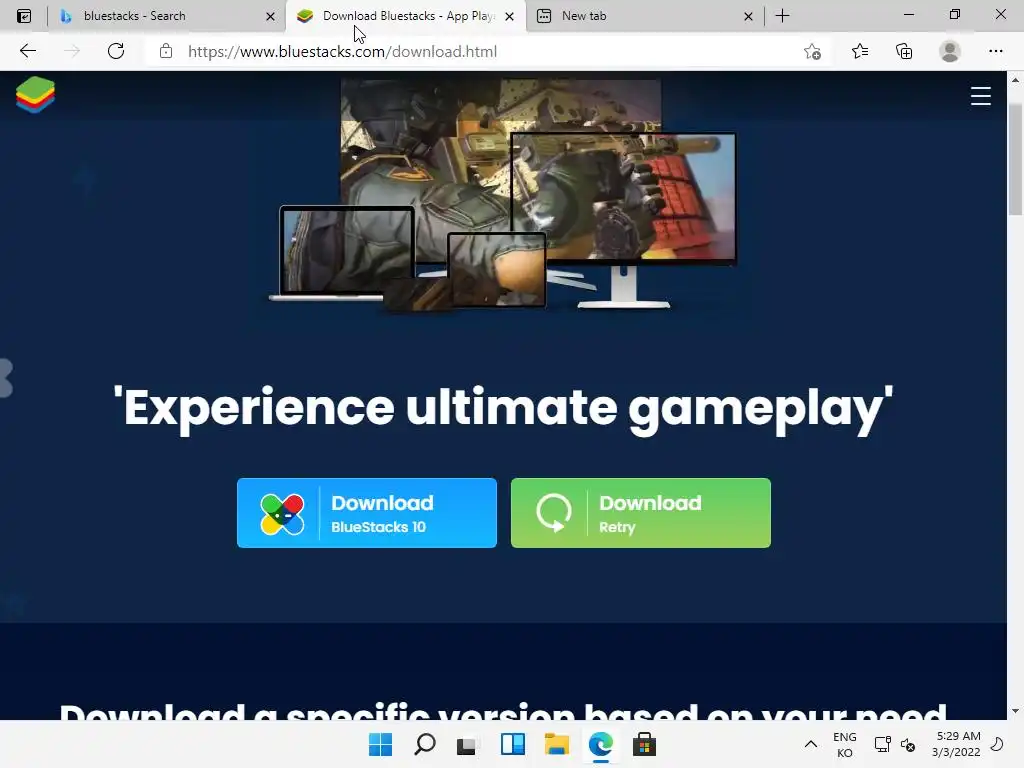This screenshot has width=1024, height=768.
Task: Open the hamburger menu on BlueStacks page
Action: coord(980,96)
